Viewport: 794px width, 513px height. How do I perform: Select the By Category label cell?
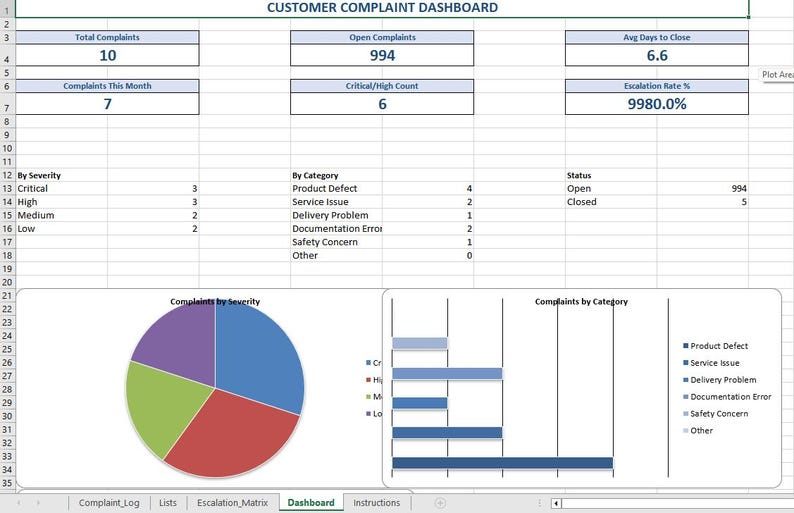coord(336,175)
